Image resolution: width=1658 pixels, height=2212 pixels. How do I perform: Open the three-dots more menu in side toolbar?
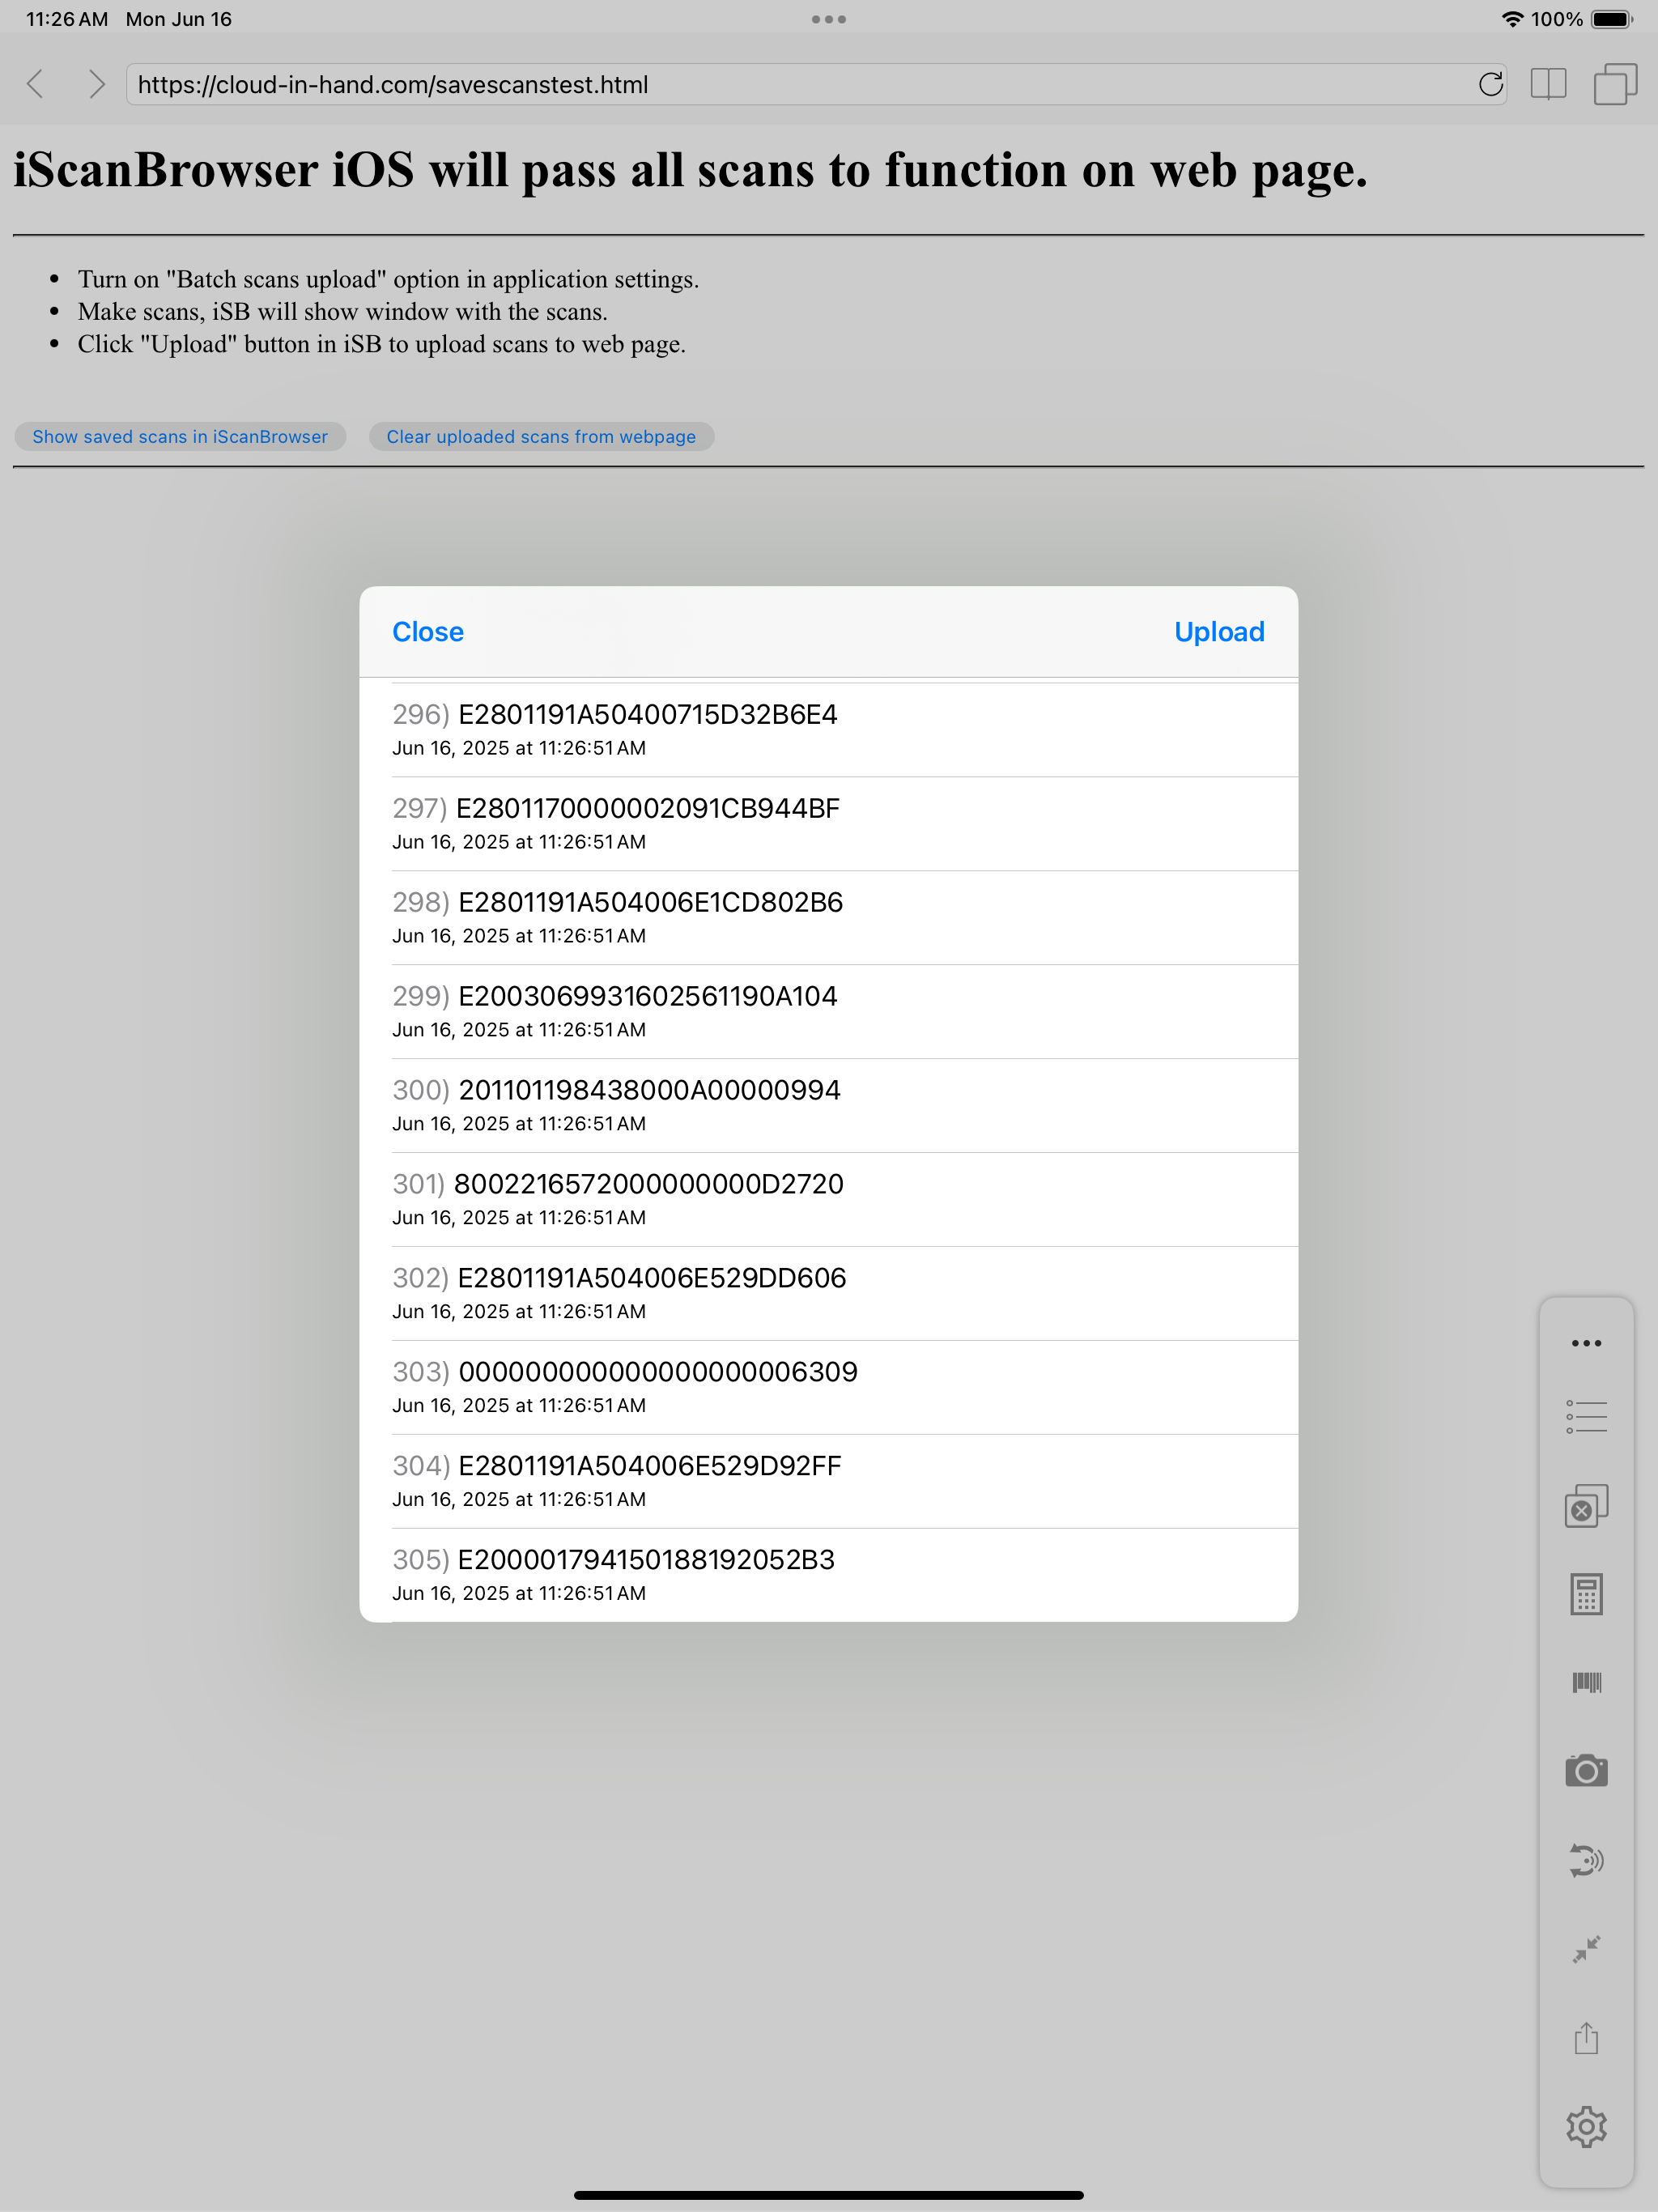click(1586, 1343)
